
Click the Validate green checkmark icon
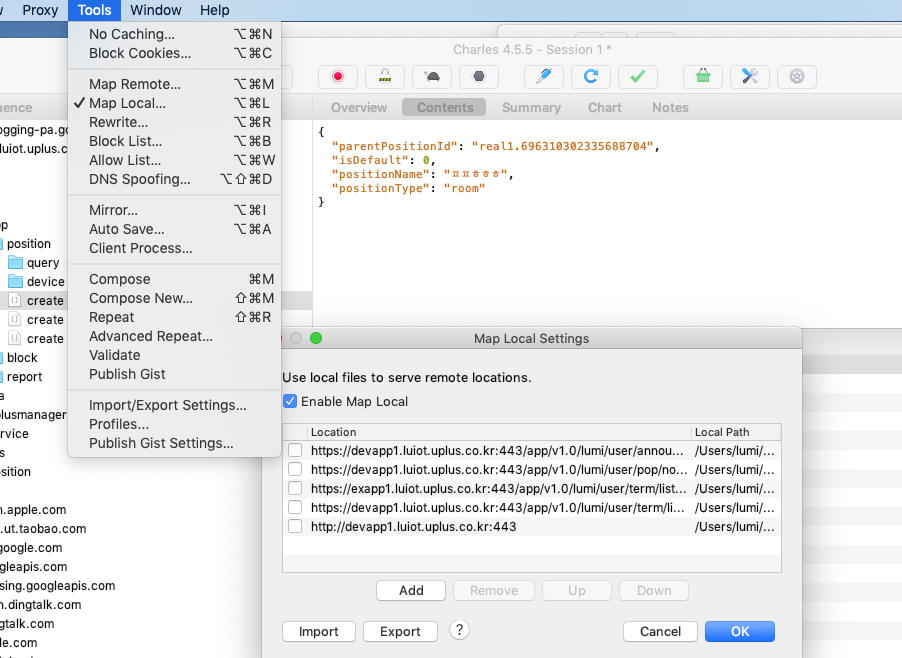pos(638,76)
